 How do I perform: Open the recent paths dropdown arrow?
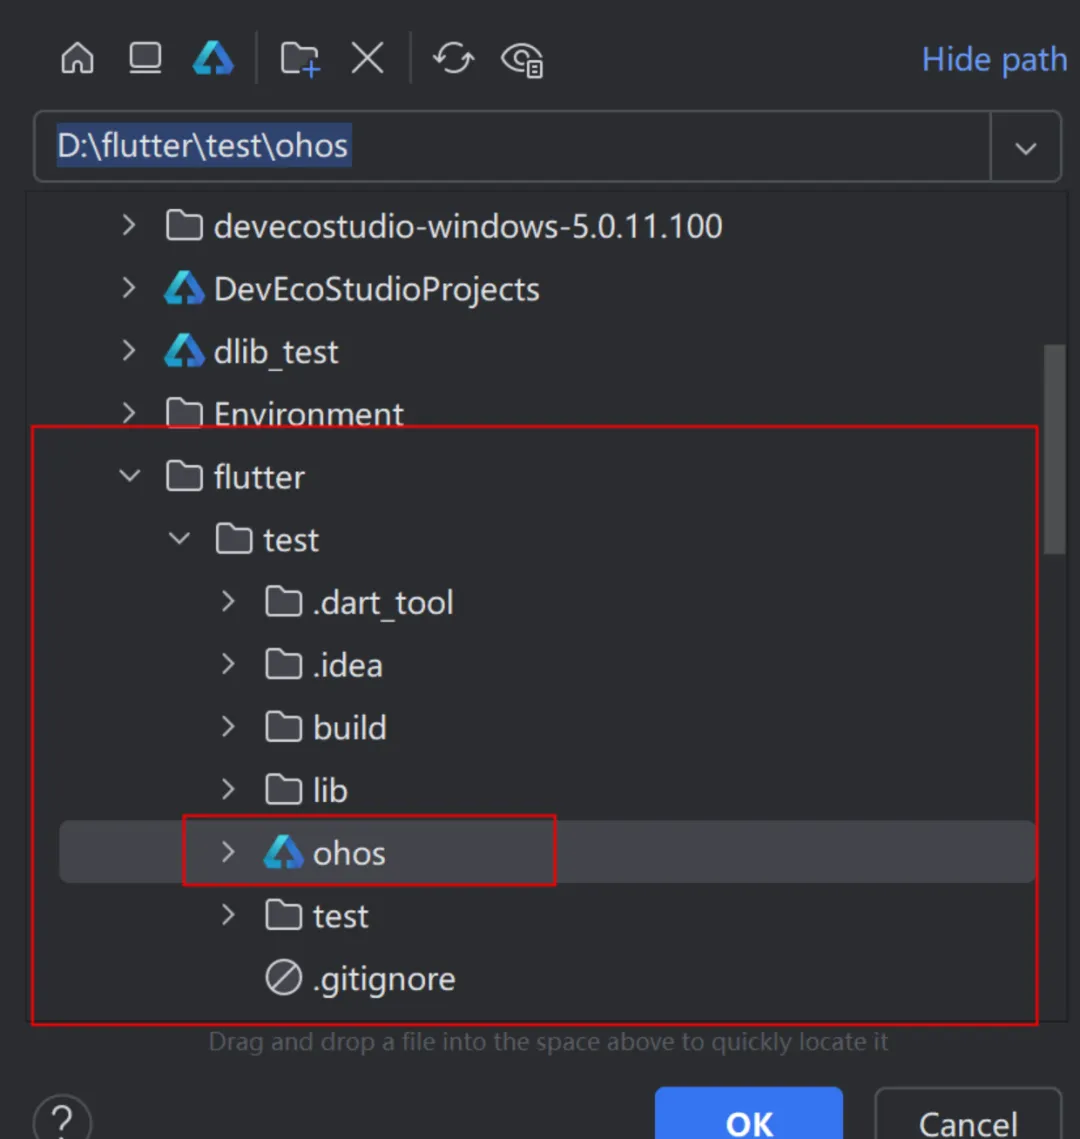tap(1026, 148)
